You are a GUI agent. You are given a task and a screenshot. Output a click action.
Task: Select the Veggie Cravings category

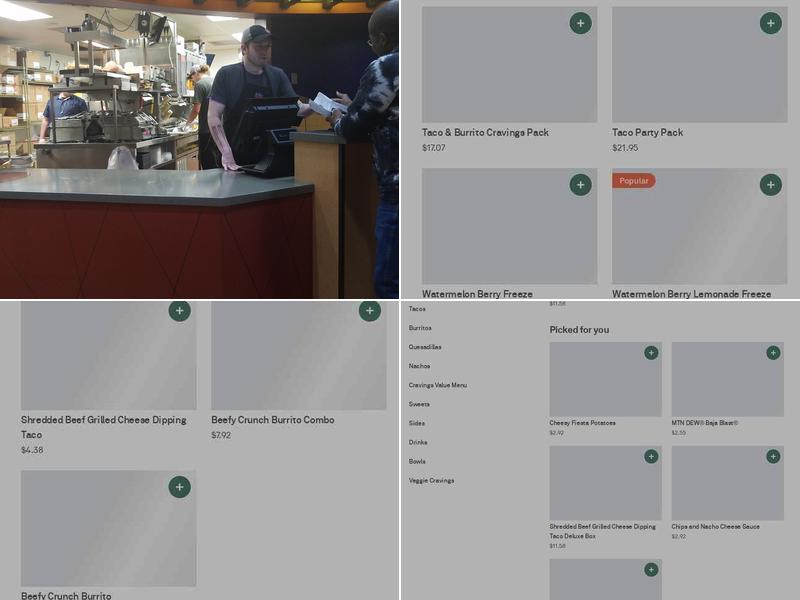tap(431, 480)
